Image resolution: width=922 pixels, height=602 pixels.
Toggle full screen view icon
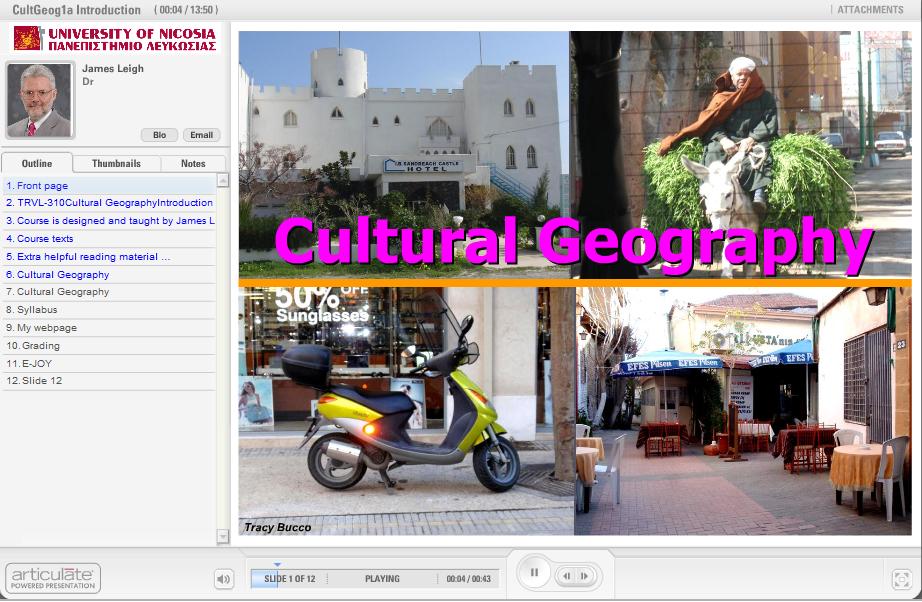pos(901,579)
